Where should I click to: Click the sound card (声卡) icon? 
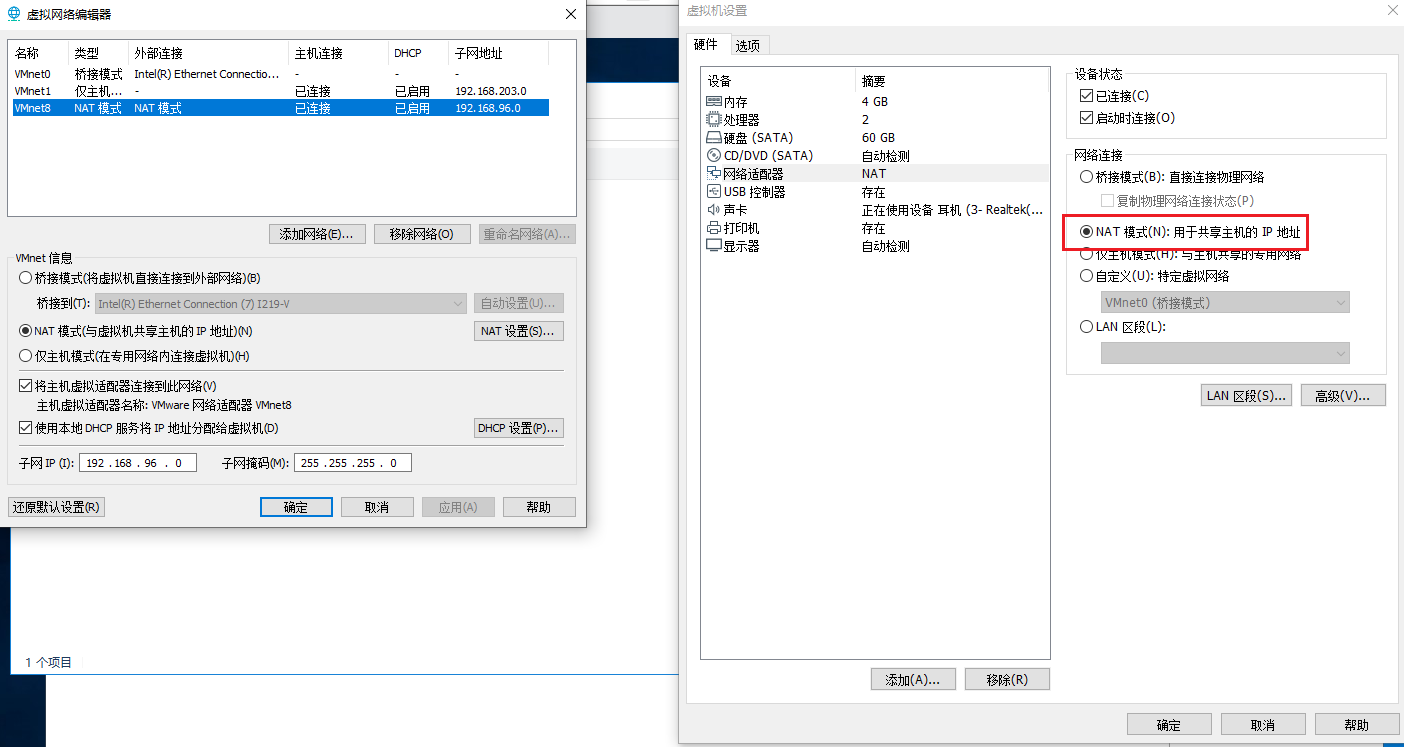(714, 210)
